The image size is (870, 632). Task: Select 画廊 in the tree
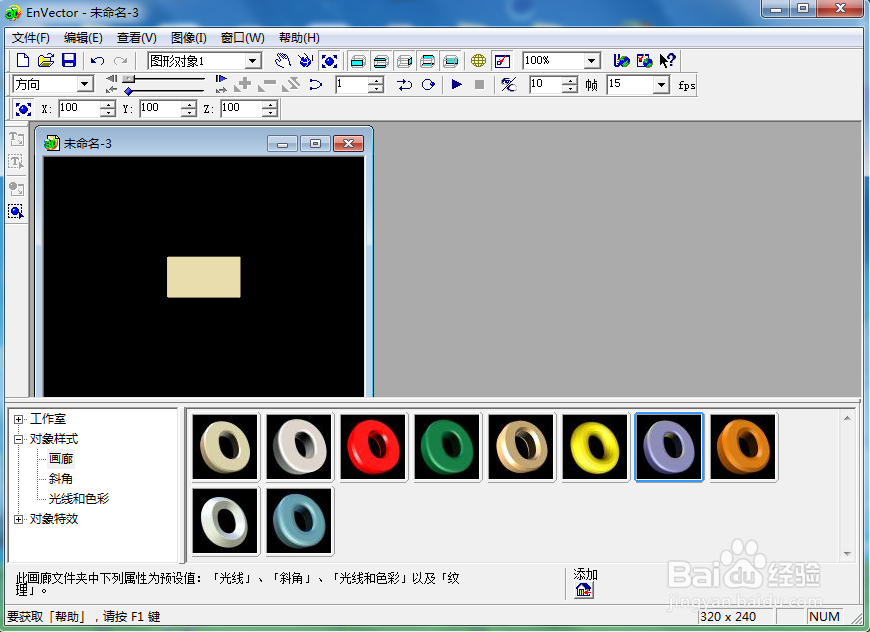click(60, 459)
